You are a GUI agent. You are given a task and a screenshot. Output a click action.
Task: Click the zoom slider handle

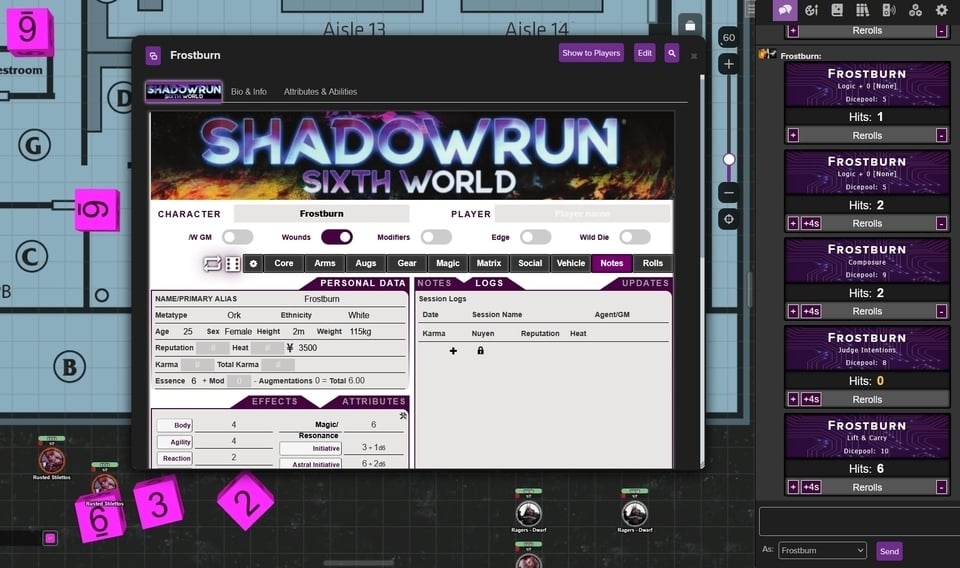[x=729, y=159]
